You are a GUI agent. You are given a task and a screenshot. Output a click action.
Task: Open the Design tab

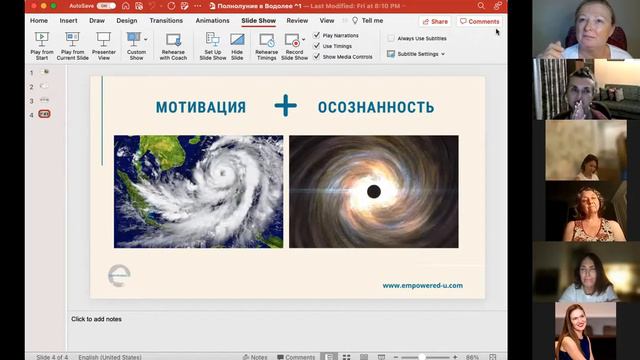pos(127,20)
